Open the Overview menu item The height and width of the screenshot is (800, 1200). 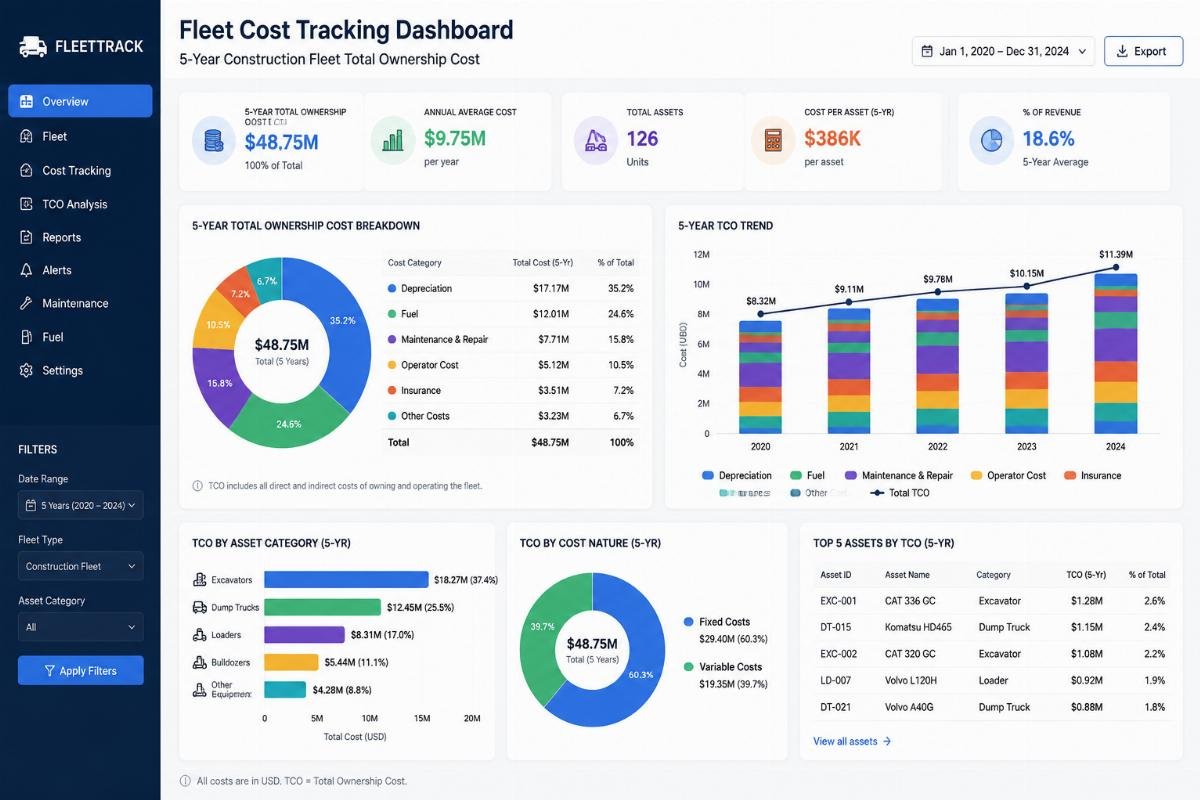tap(80, 101)
